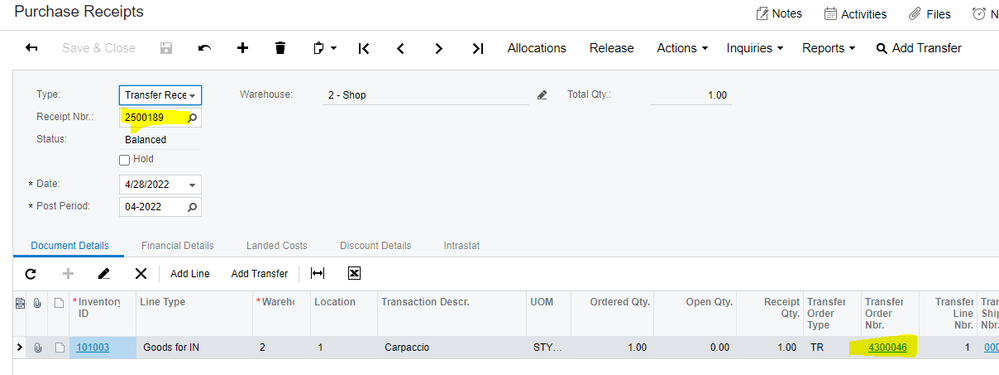Click the grid Add Line button

point(190,274)
